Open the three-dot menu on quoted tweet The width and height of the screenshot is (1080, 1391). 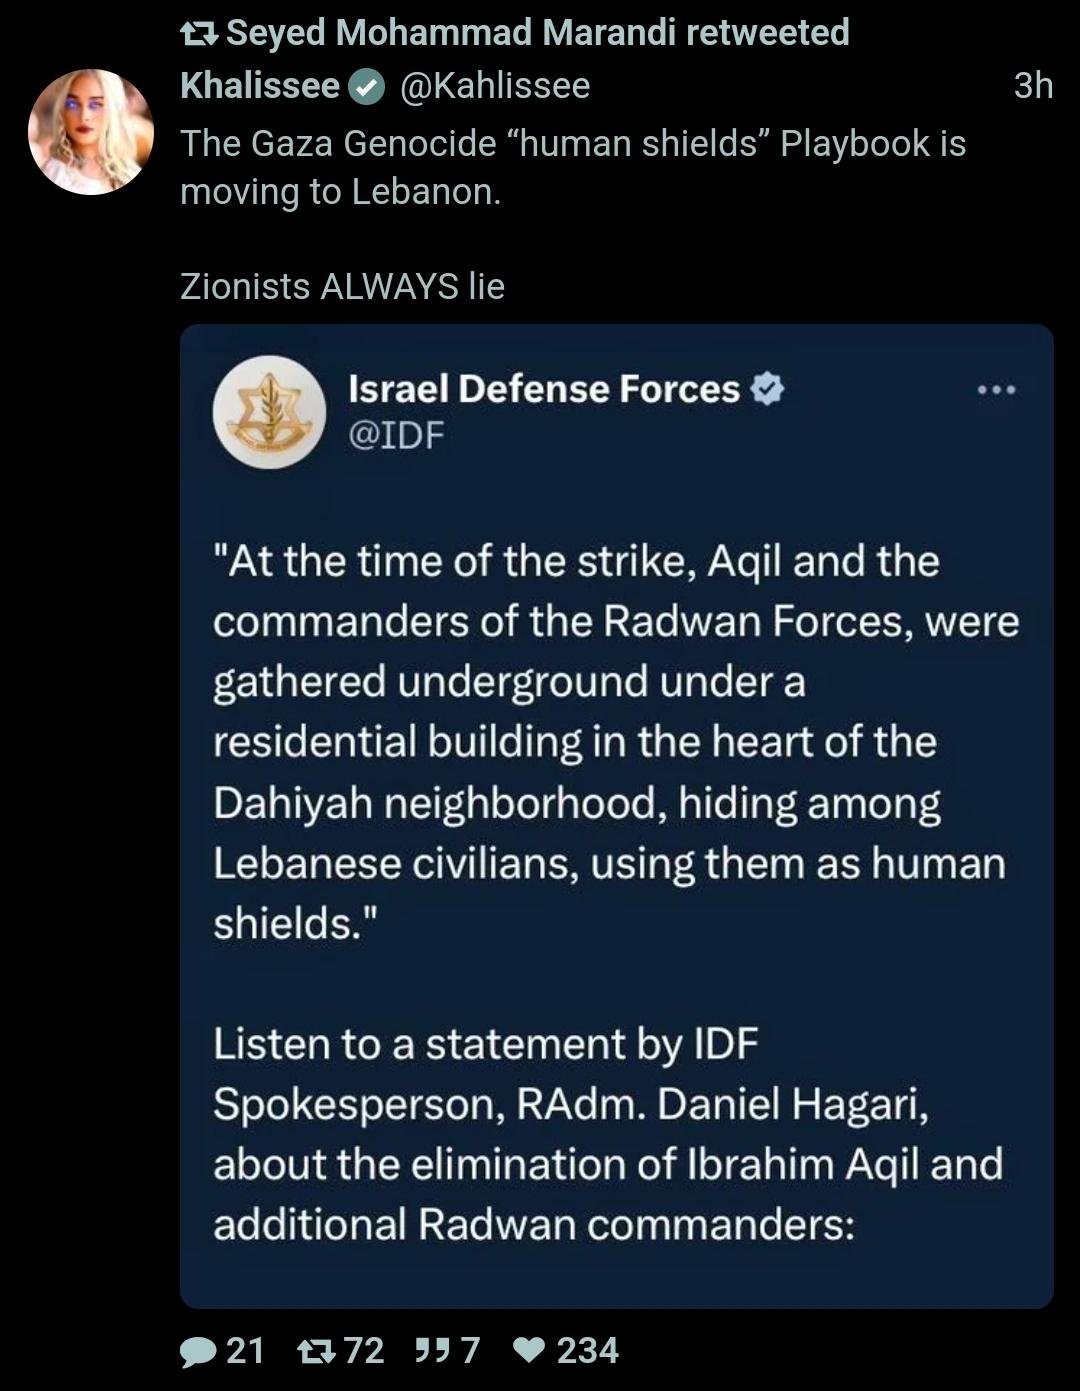(x=996, y=390)
